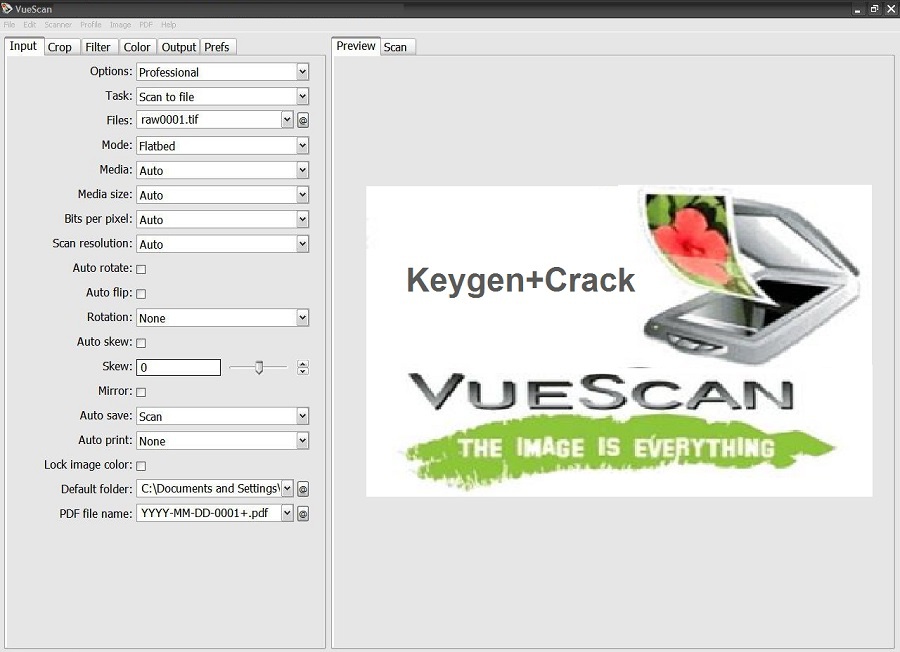Toggle the Auto skew checkbox
This screenshot has width=900, height=652.
141,343
